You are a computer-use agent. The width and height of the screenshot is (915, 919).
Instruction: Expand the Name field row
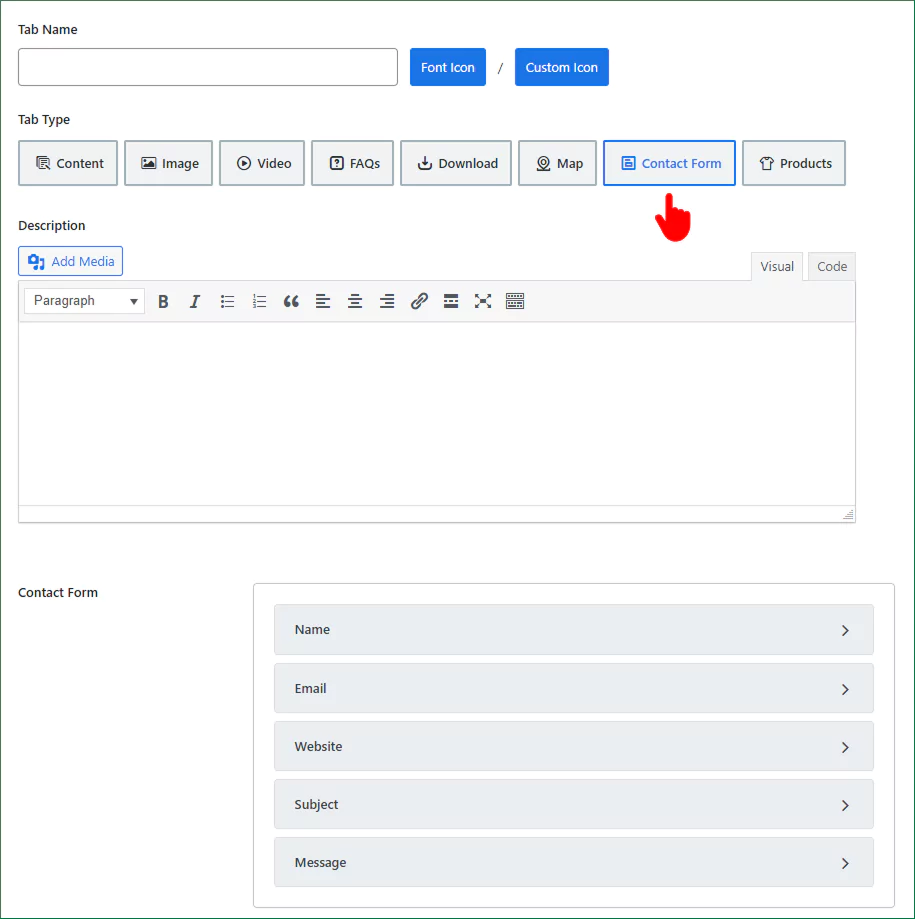pyautogui.click(x=574, y=629)
